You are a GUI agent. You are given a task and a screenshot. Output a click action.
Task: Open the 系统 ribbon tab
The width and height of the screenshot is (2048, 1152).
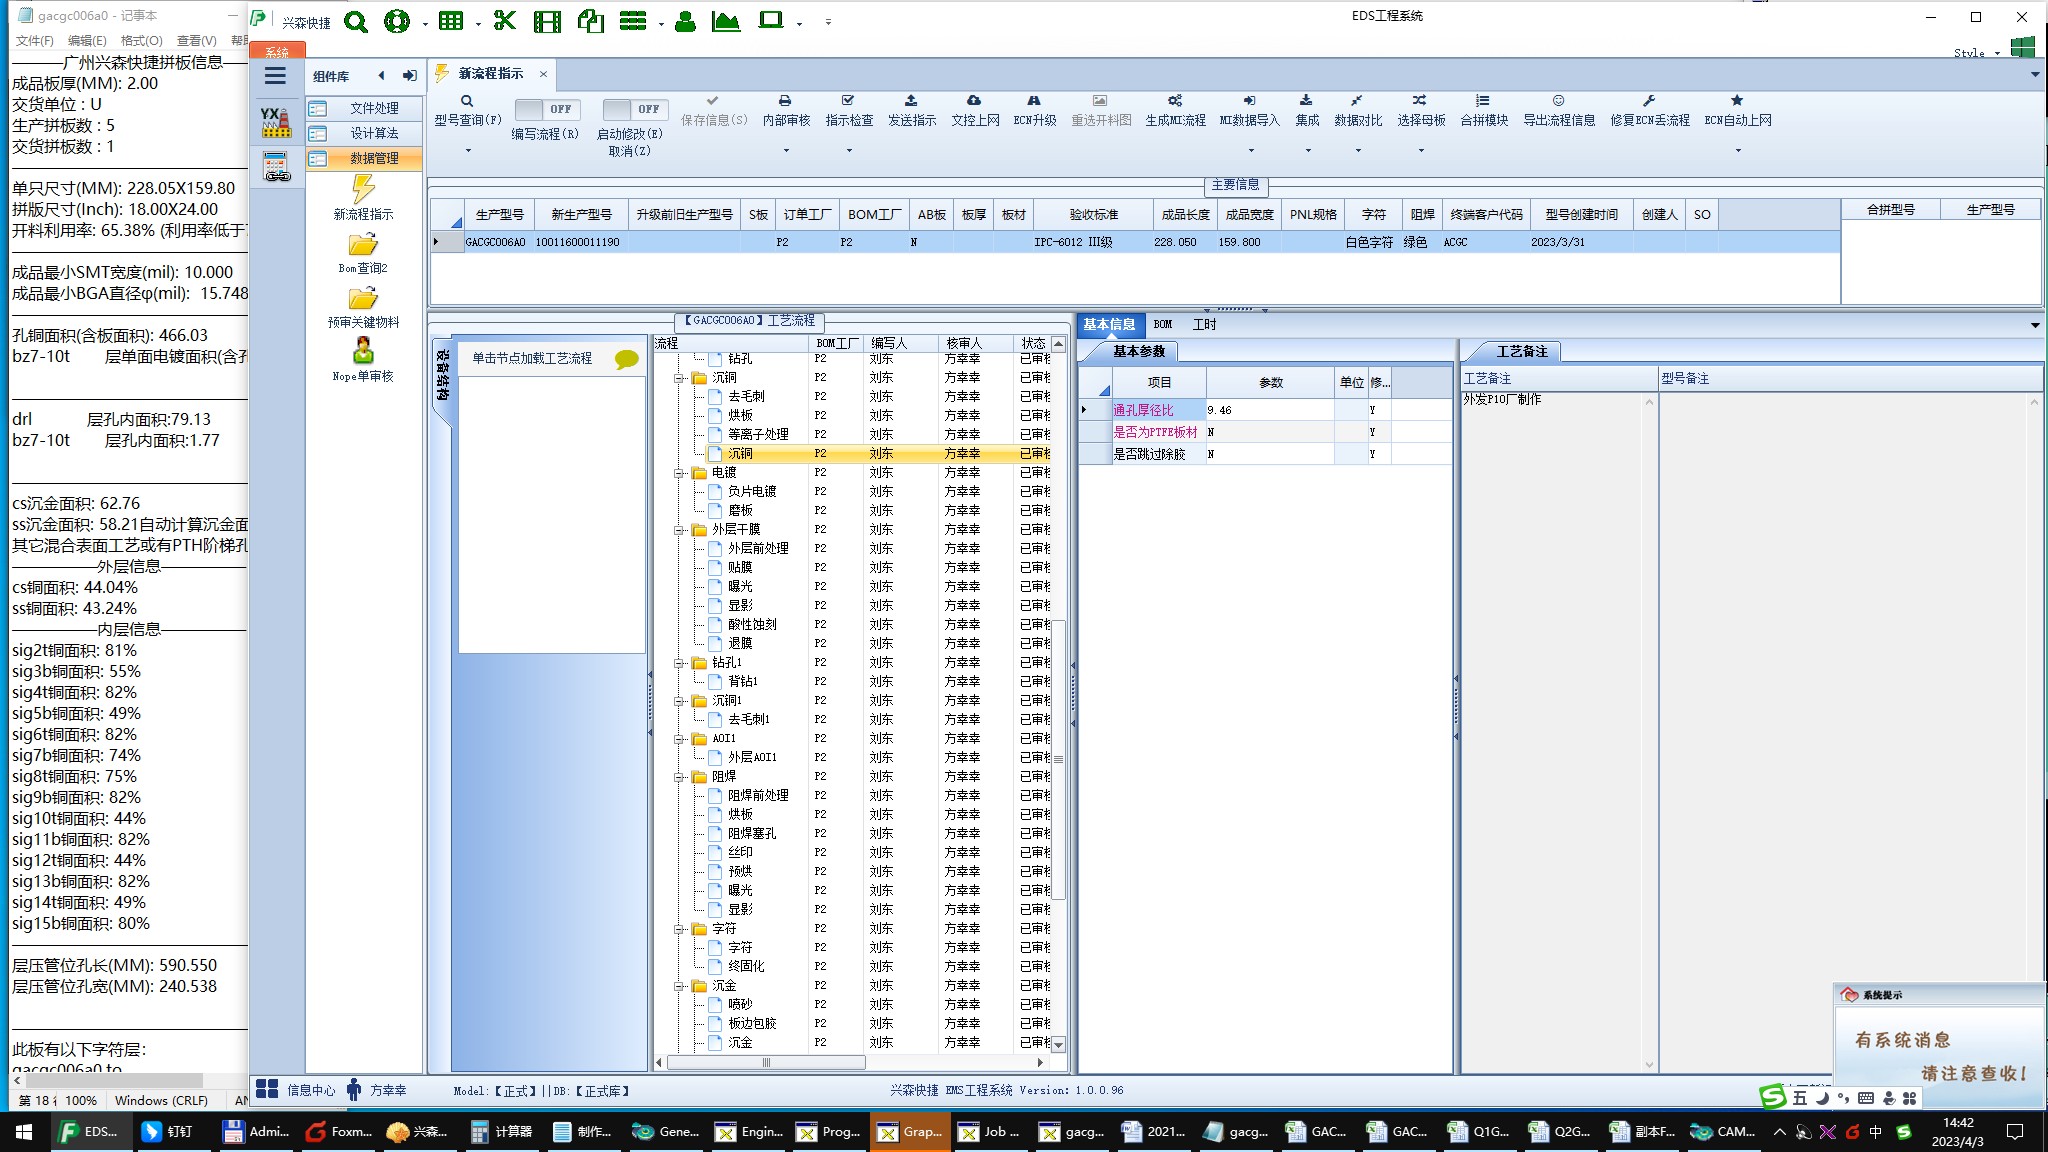tap(277, 51)
